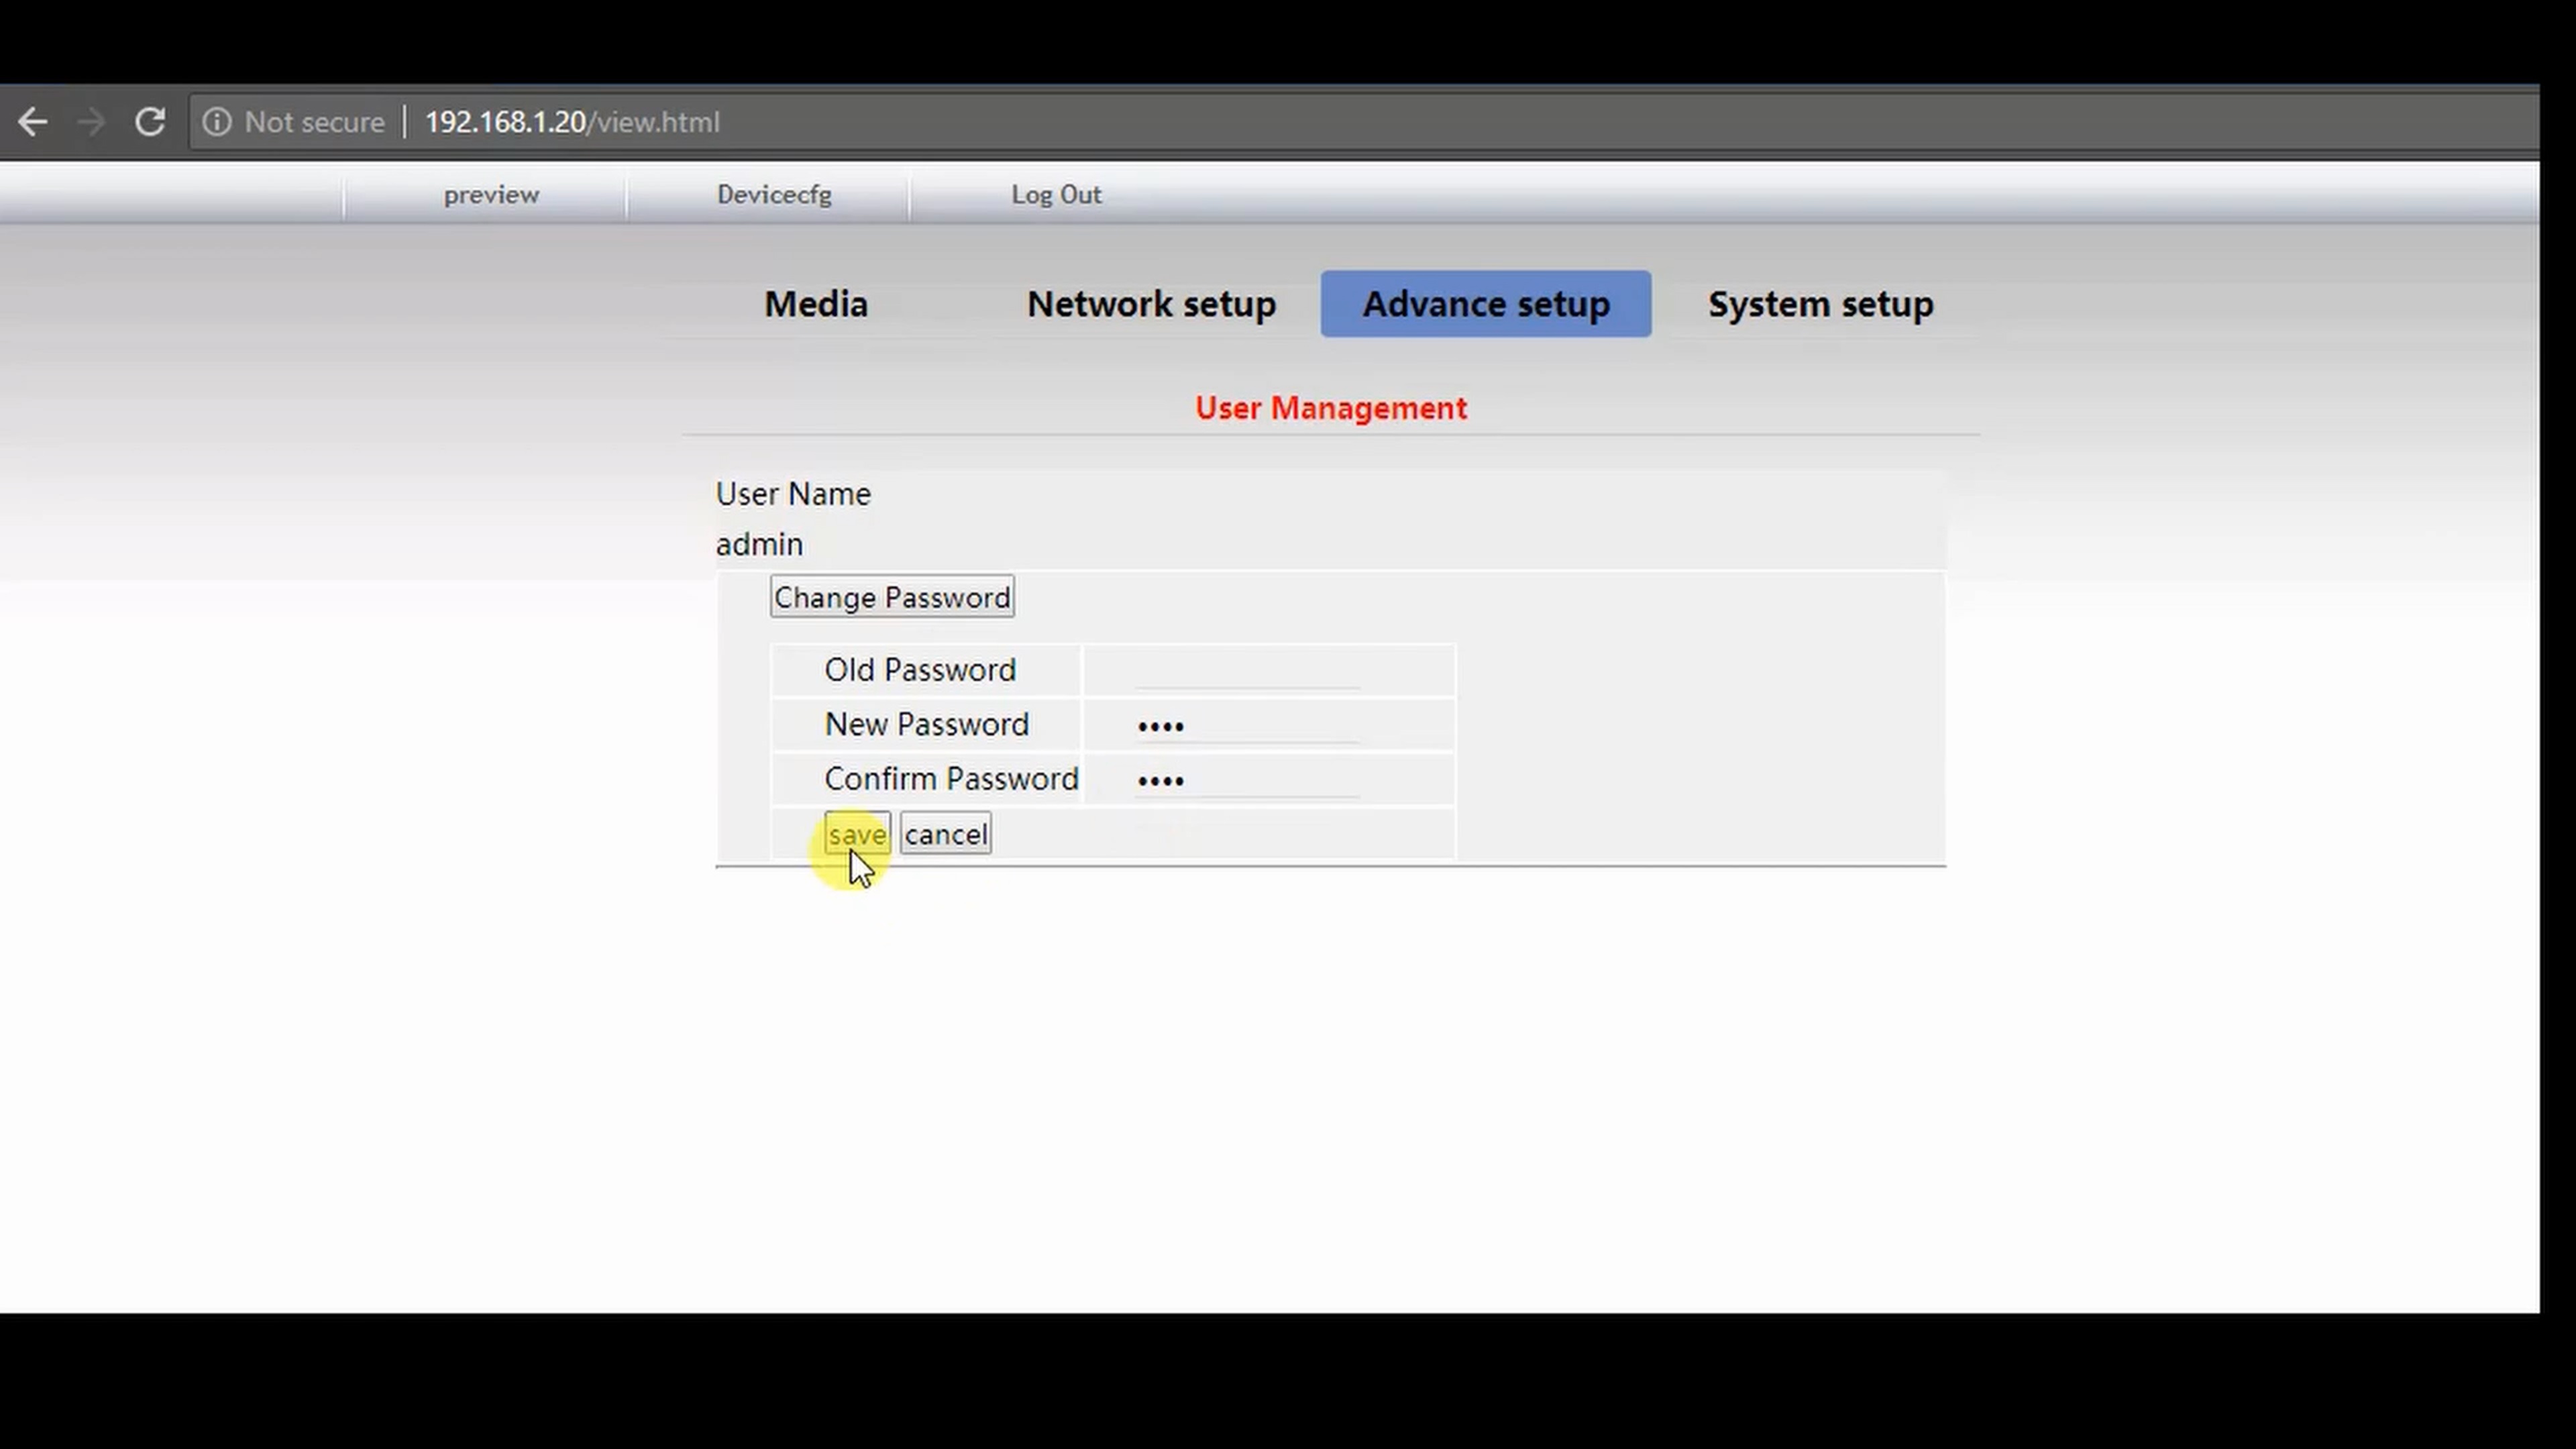Focus the Old Password field
Image resolution: width=2576 pixels, height=1449 pixels.
[x=1247, y=671]
